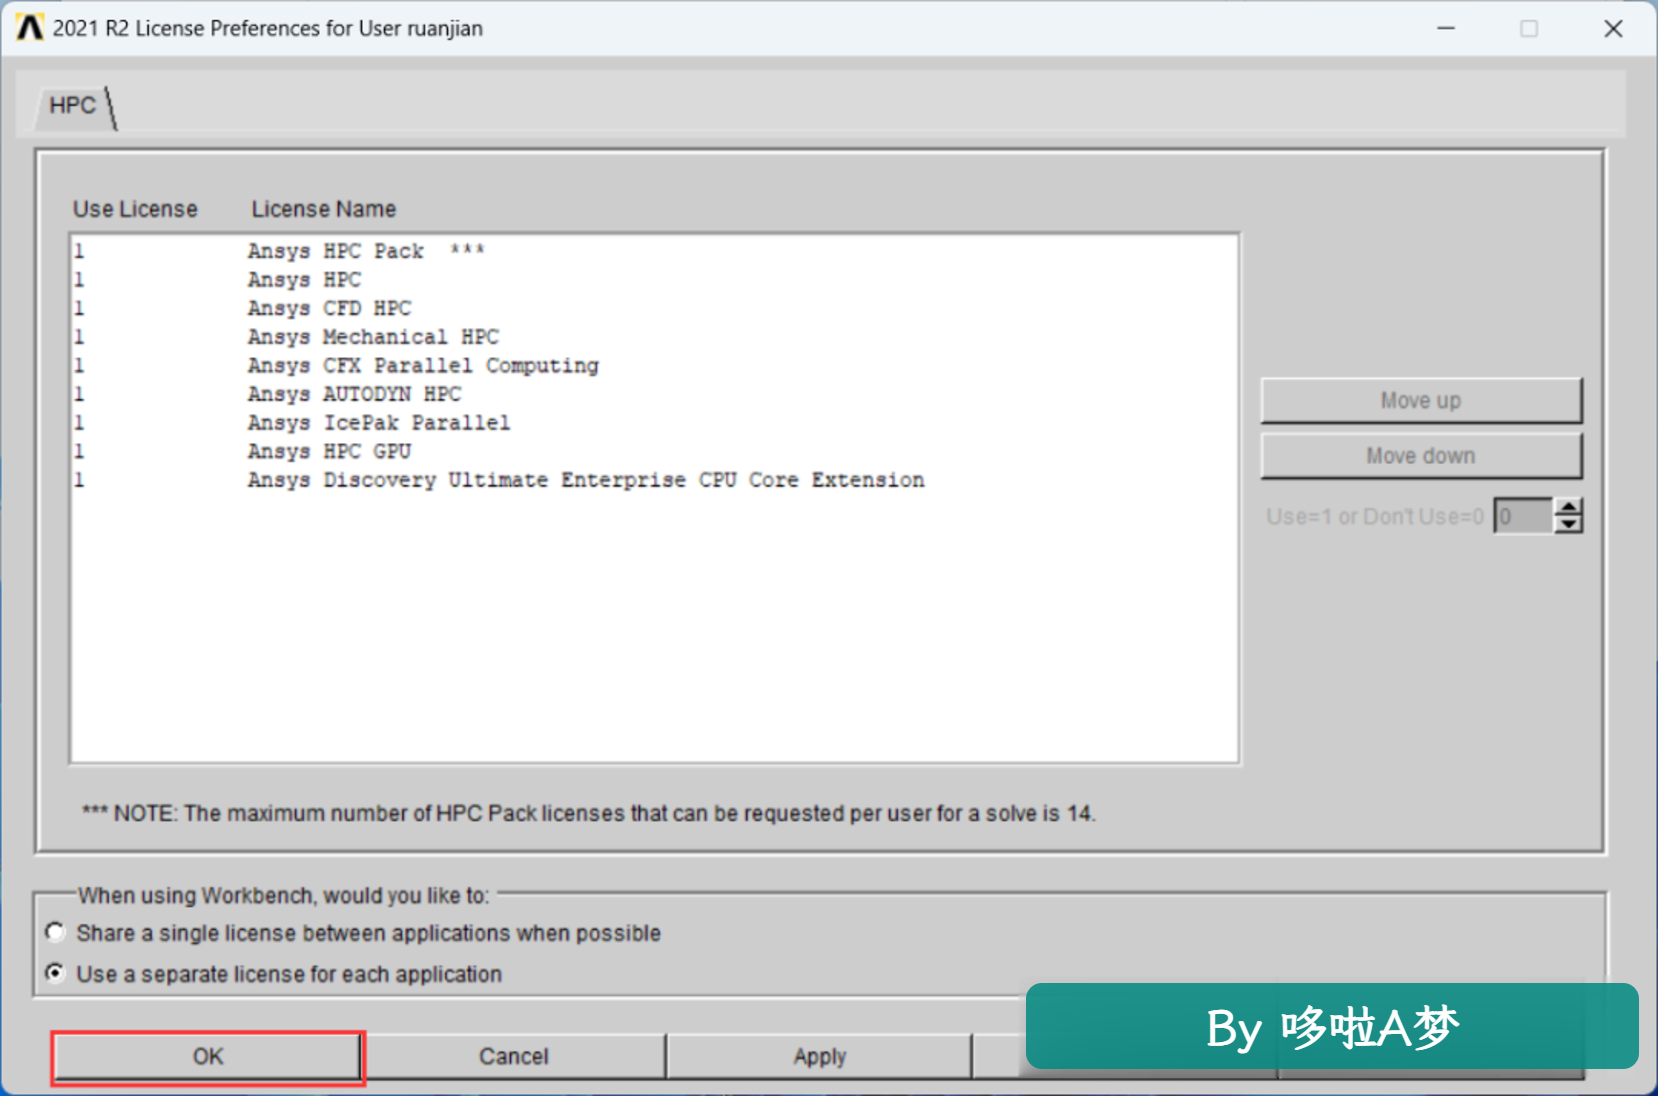
Task: Click the Move up button
Action: point(1421,401)
